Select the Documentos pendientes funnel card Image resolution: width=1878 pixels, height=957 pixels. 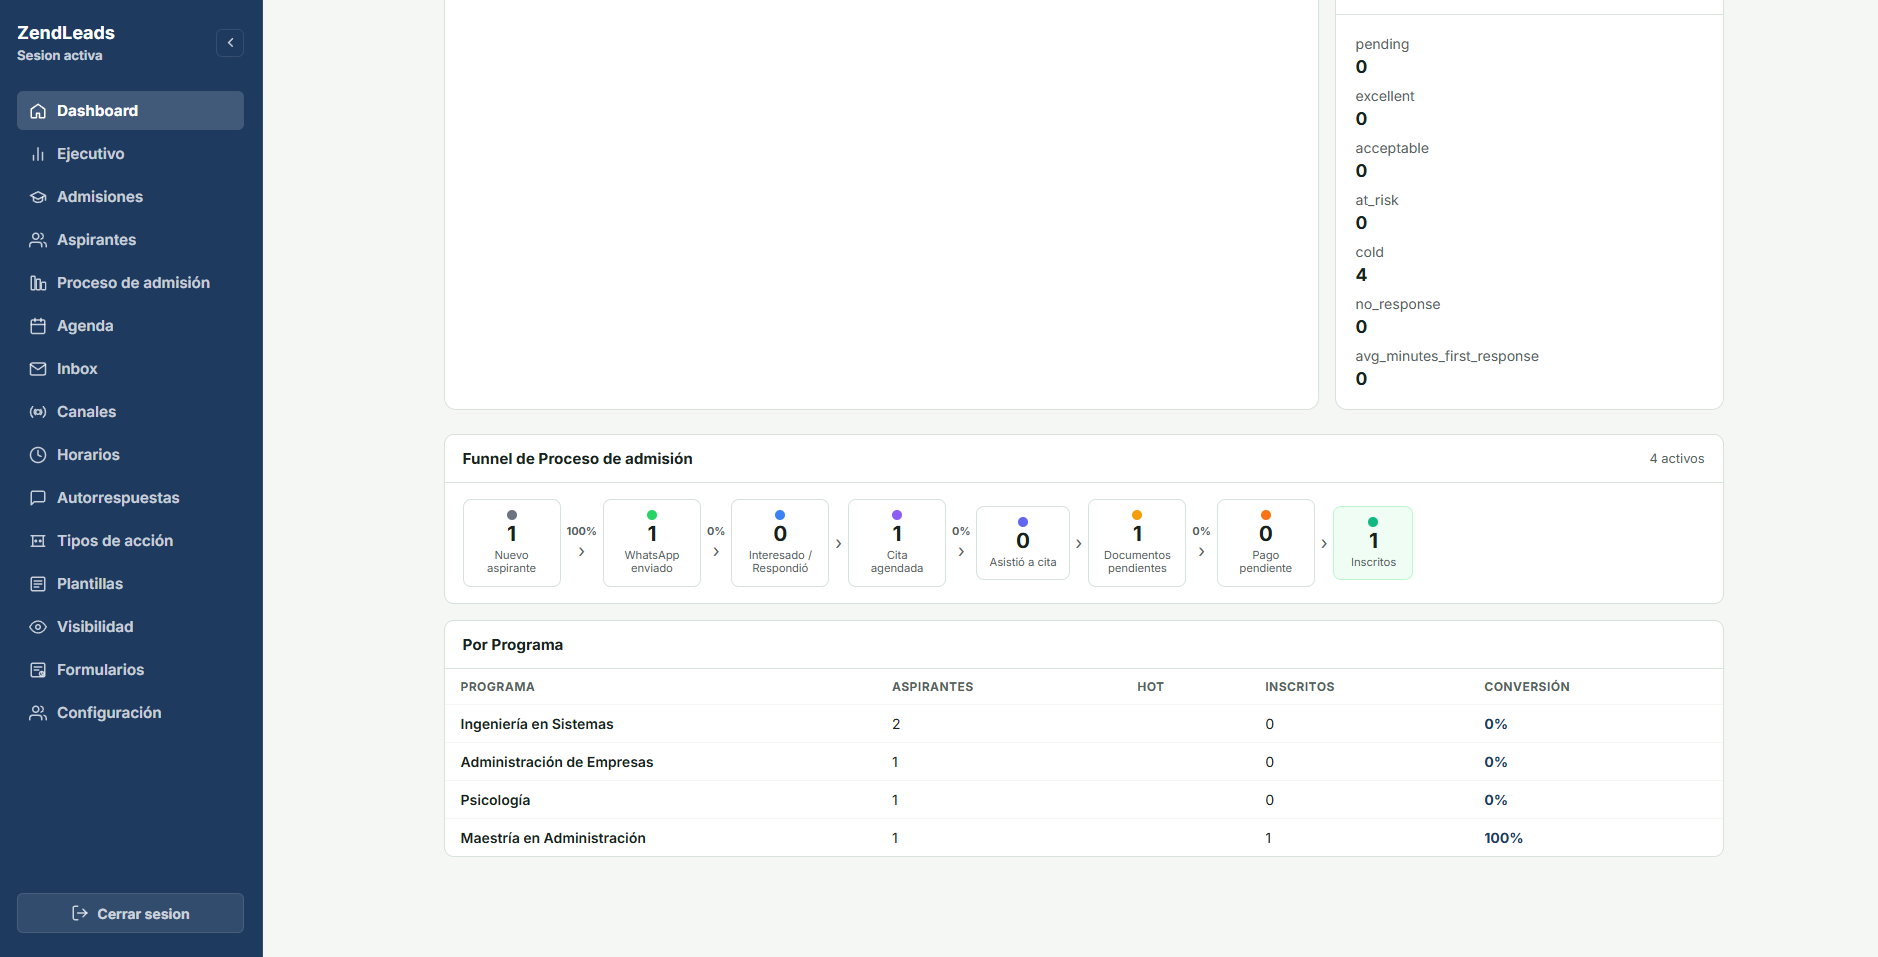1137,543
